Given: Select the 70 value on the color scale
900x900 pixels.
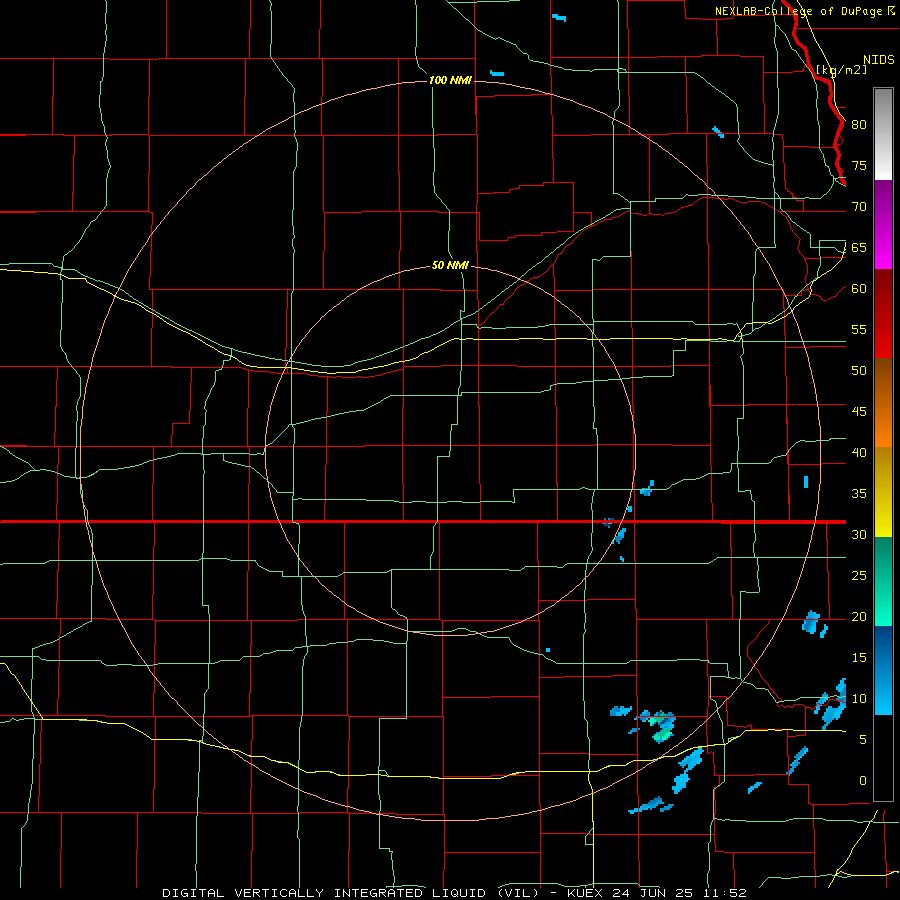Looking at the screenshot, I should pyautogui.click(x=859, y=207).
